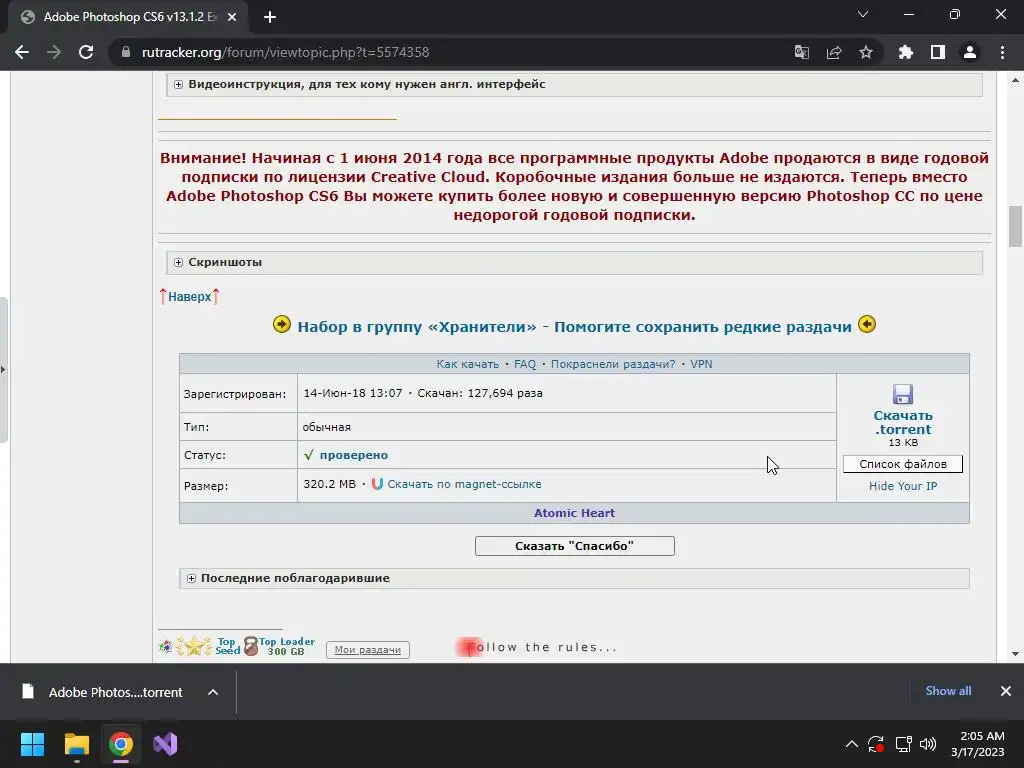Go back to the previous page
Viewport: 1024px width, 768px height.
coord(22,52)
